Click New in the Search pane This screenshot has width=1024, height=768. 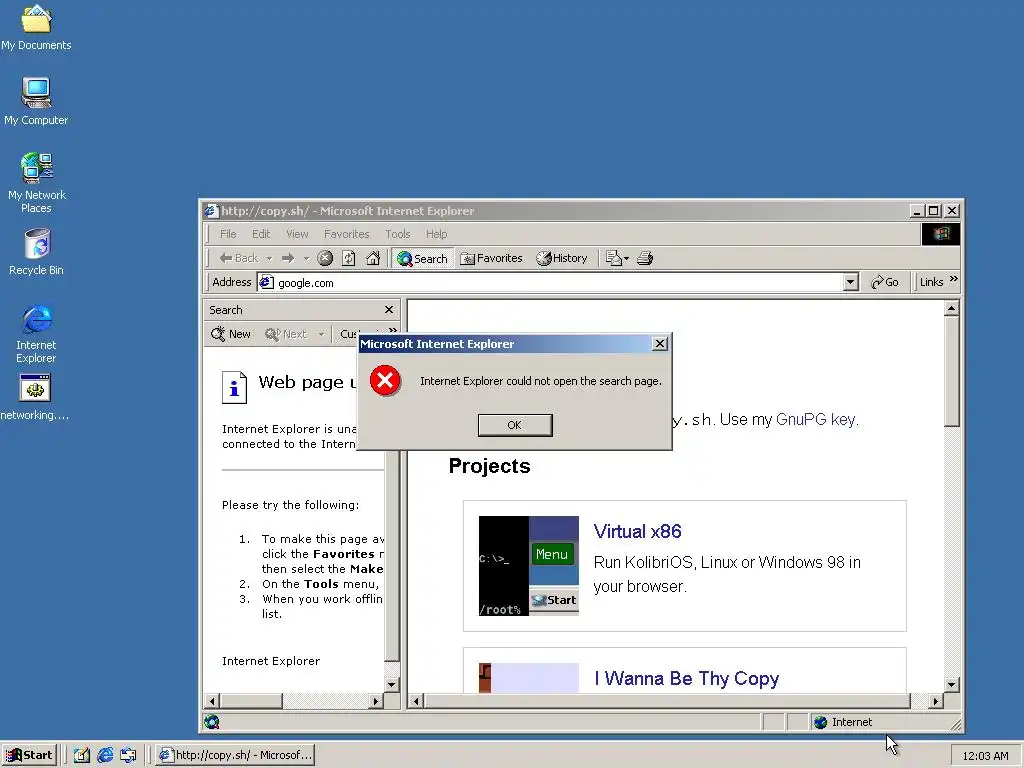pyautogui.click(x=231, y=334)
